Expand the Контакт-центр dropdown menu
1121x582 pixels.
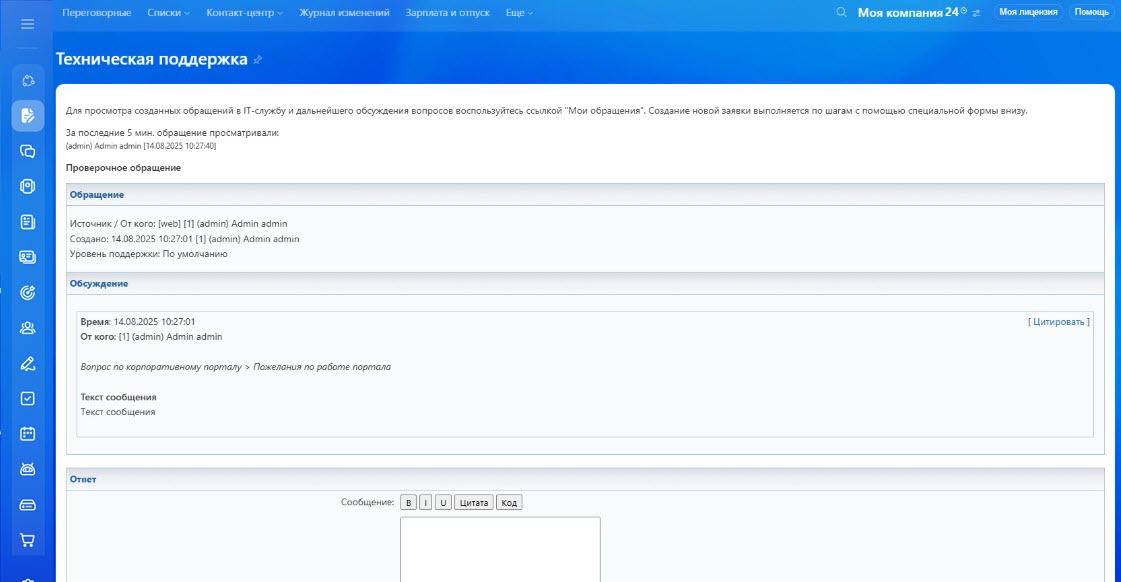245,13
